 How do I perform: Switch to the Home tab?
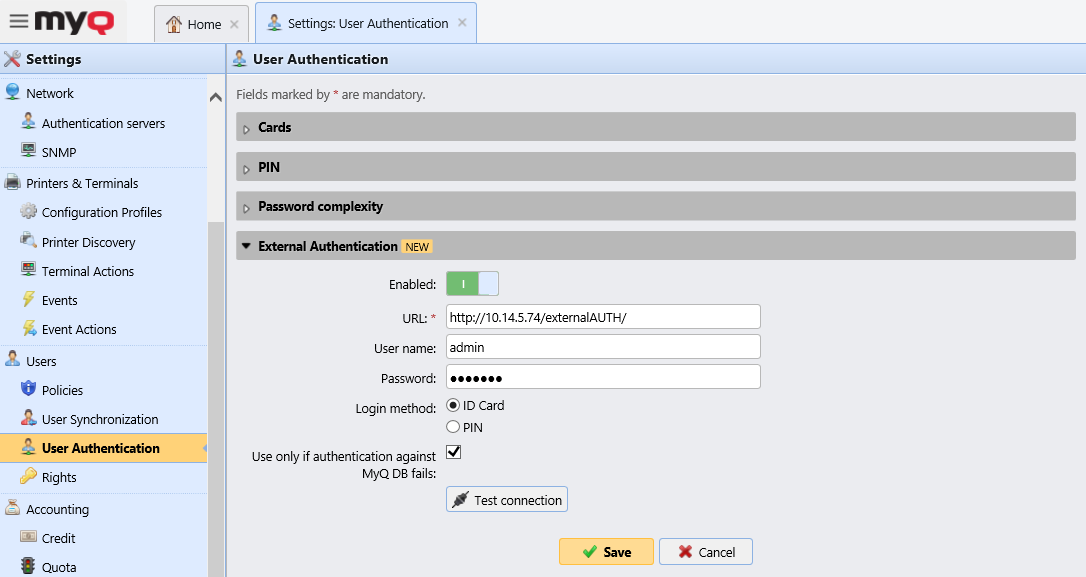[x=194, y=22]
